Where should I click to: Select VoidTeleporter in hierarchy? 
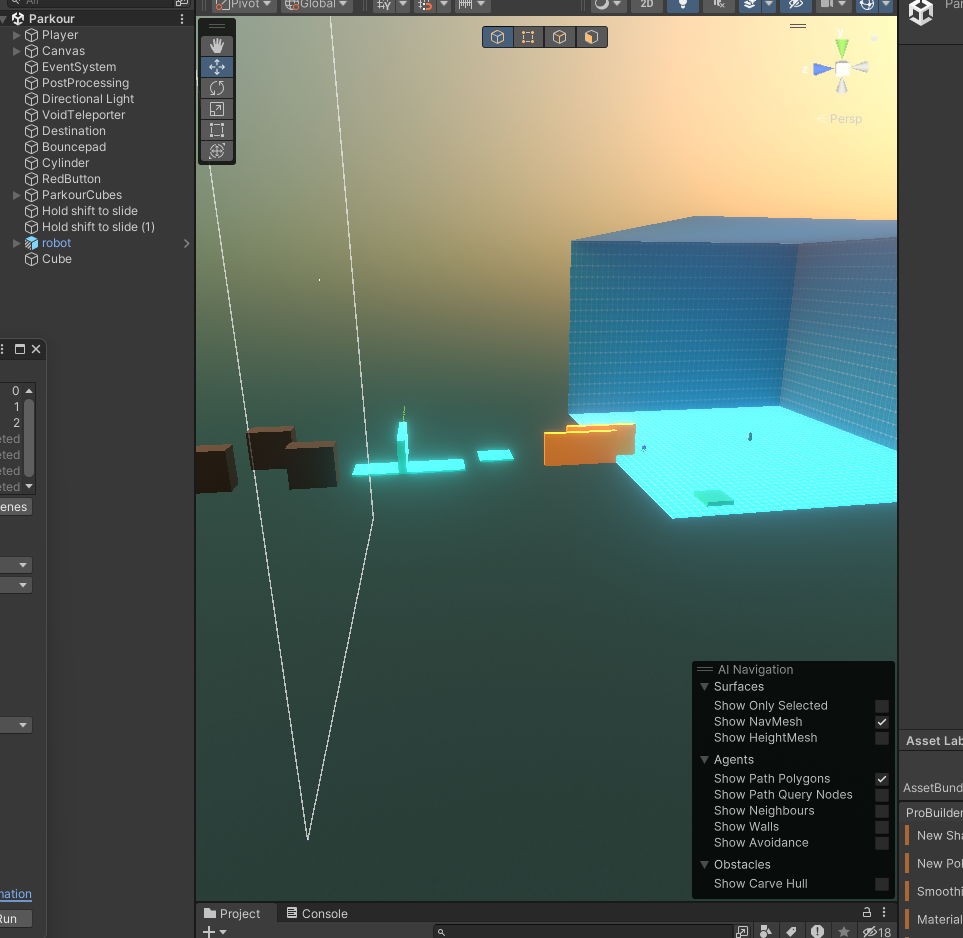coord(83,115)
